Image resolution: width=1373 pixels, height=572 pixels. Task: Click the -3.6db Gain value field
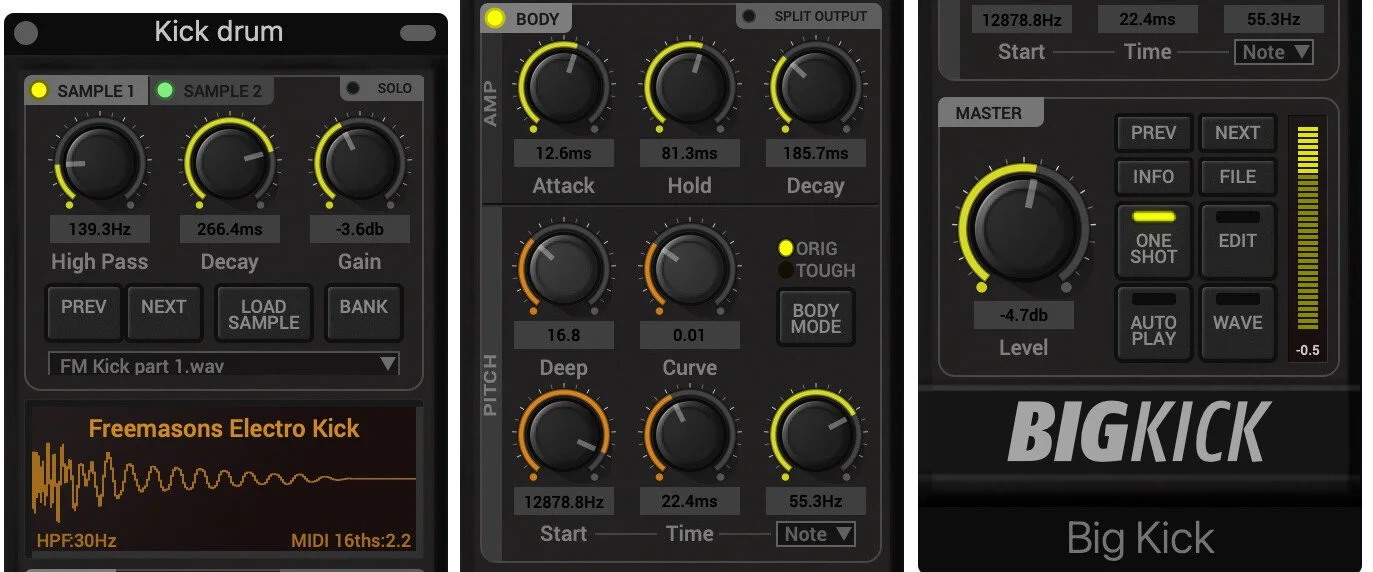click(359, 229)
